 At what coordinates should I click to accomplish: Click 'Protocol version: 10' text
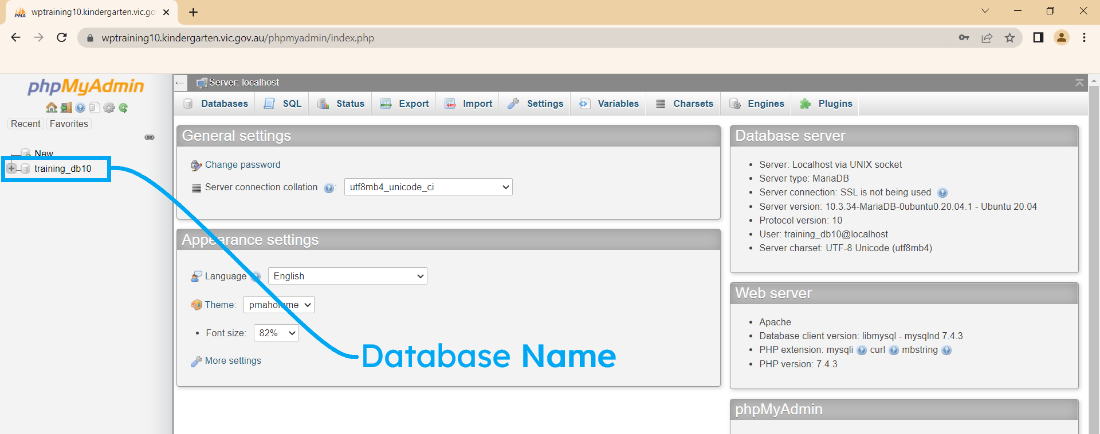pos(800,220)
